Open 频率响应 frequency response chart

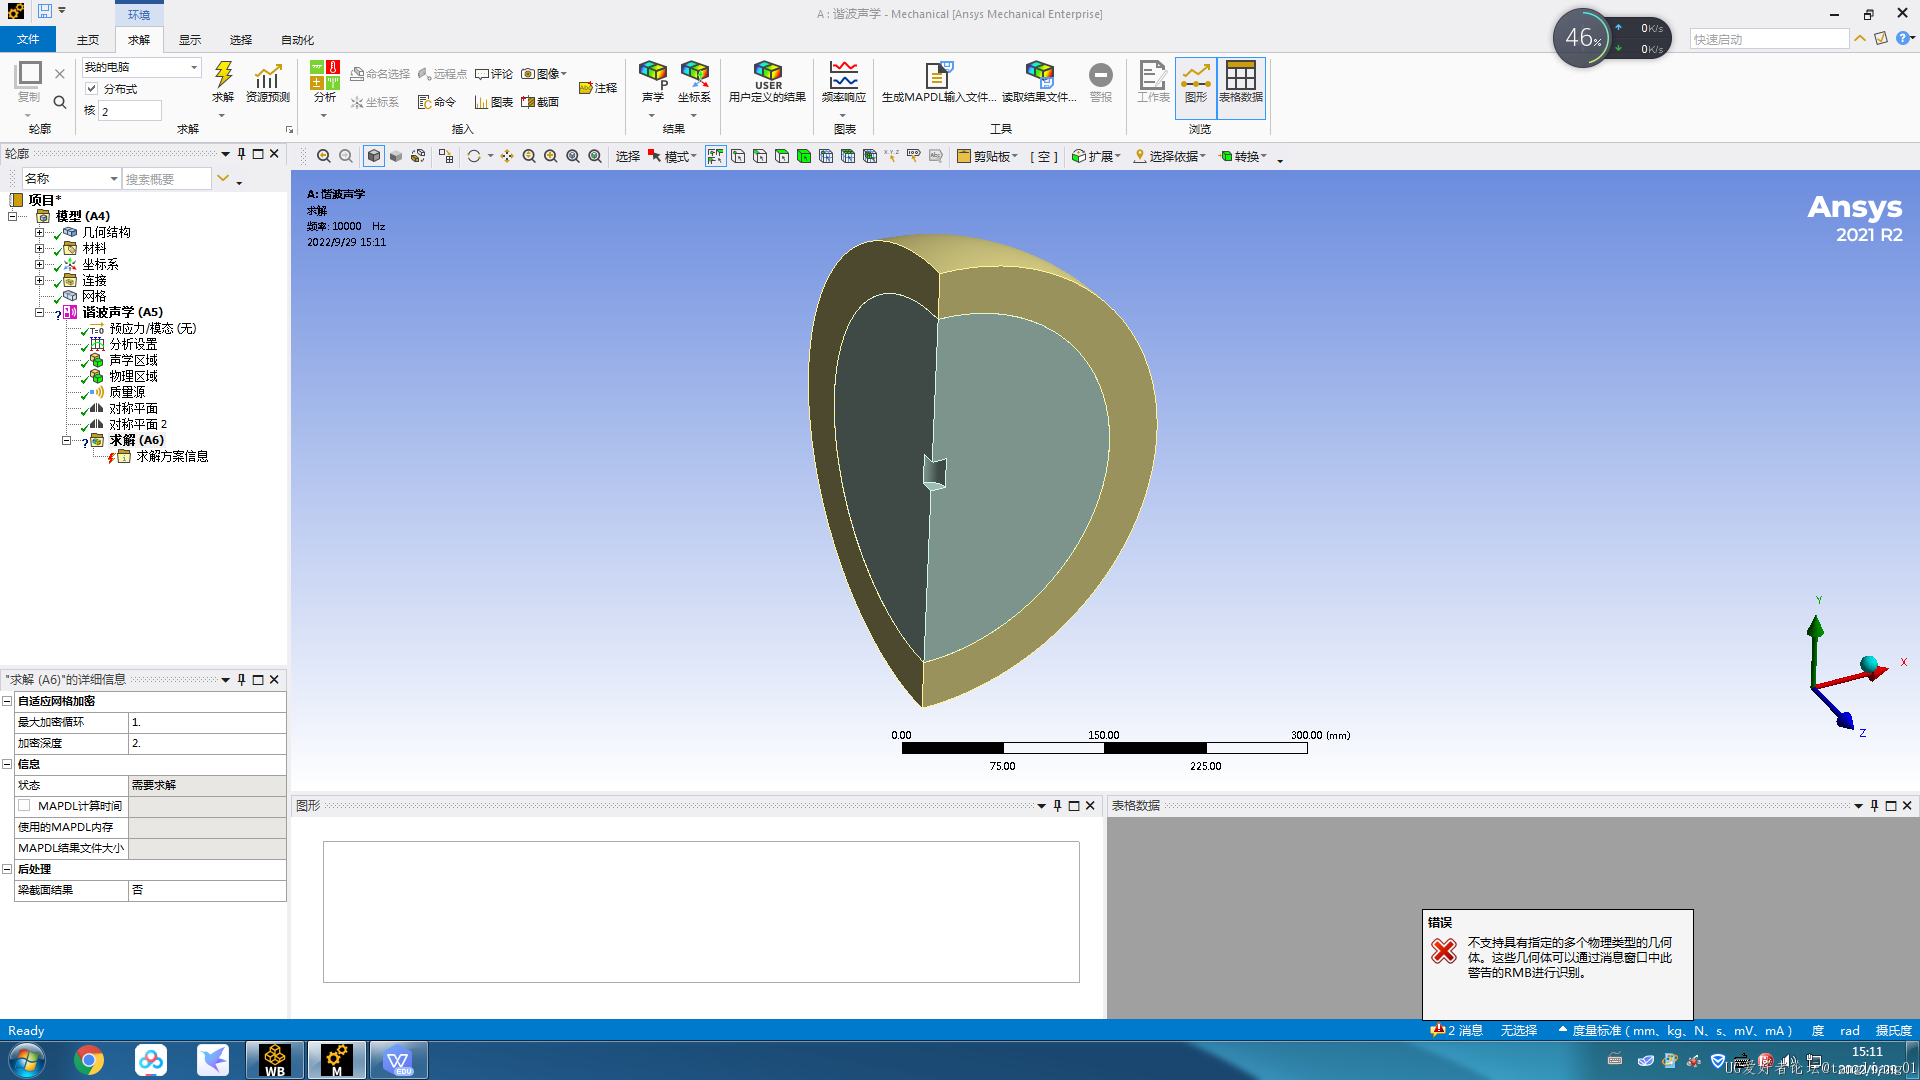(x=843, y=82)
